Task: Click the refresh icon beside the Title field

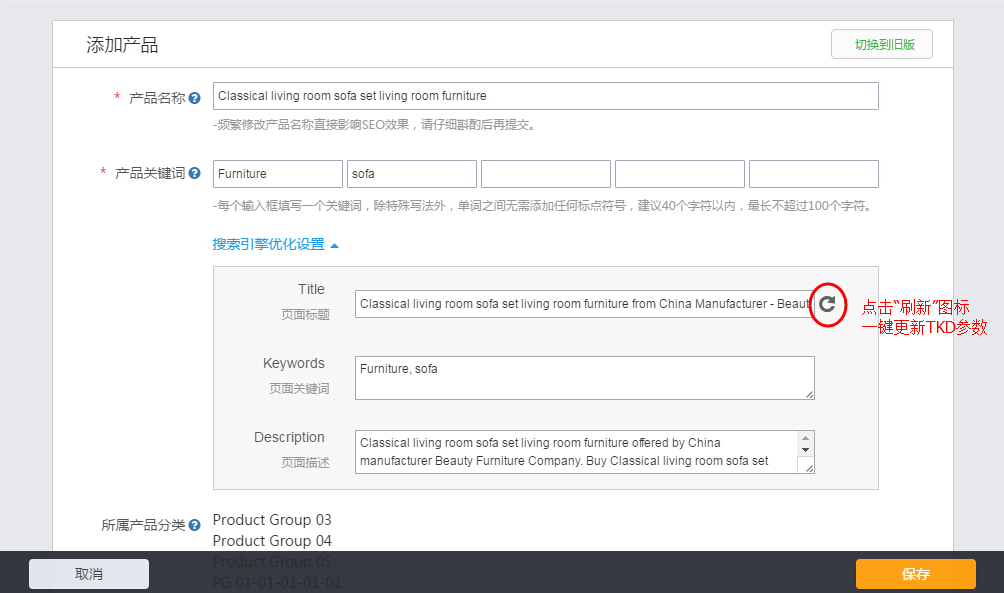Action: (x=827, y=304)
